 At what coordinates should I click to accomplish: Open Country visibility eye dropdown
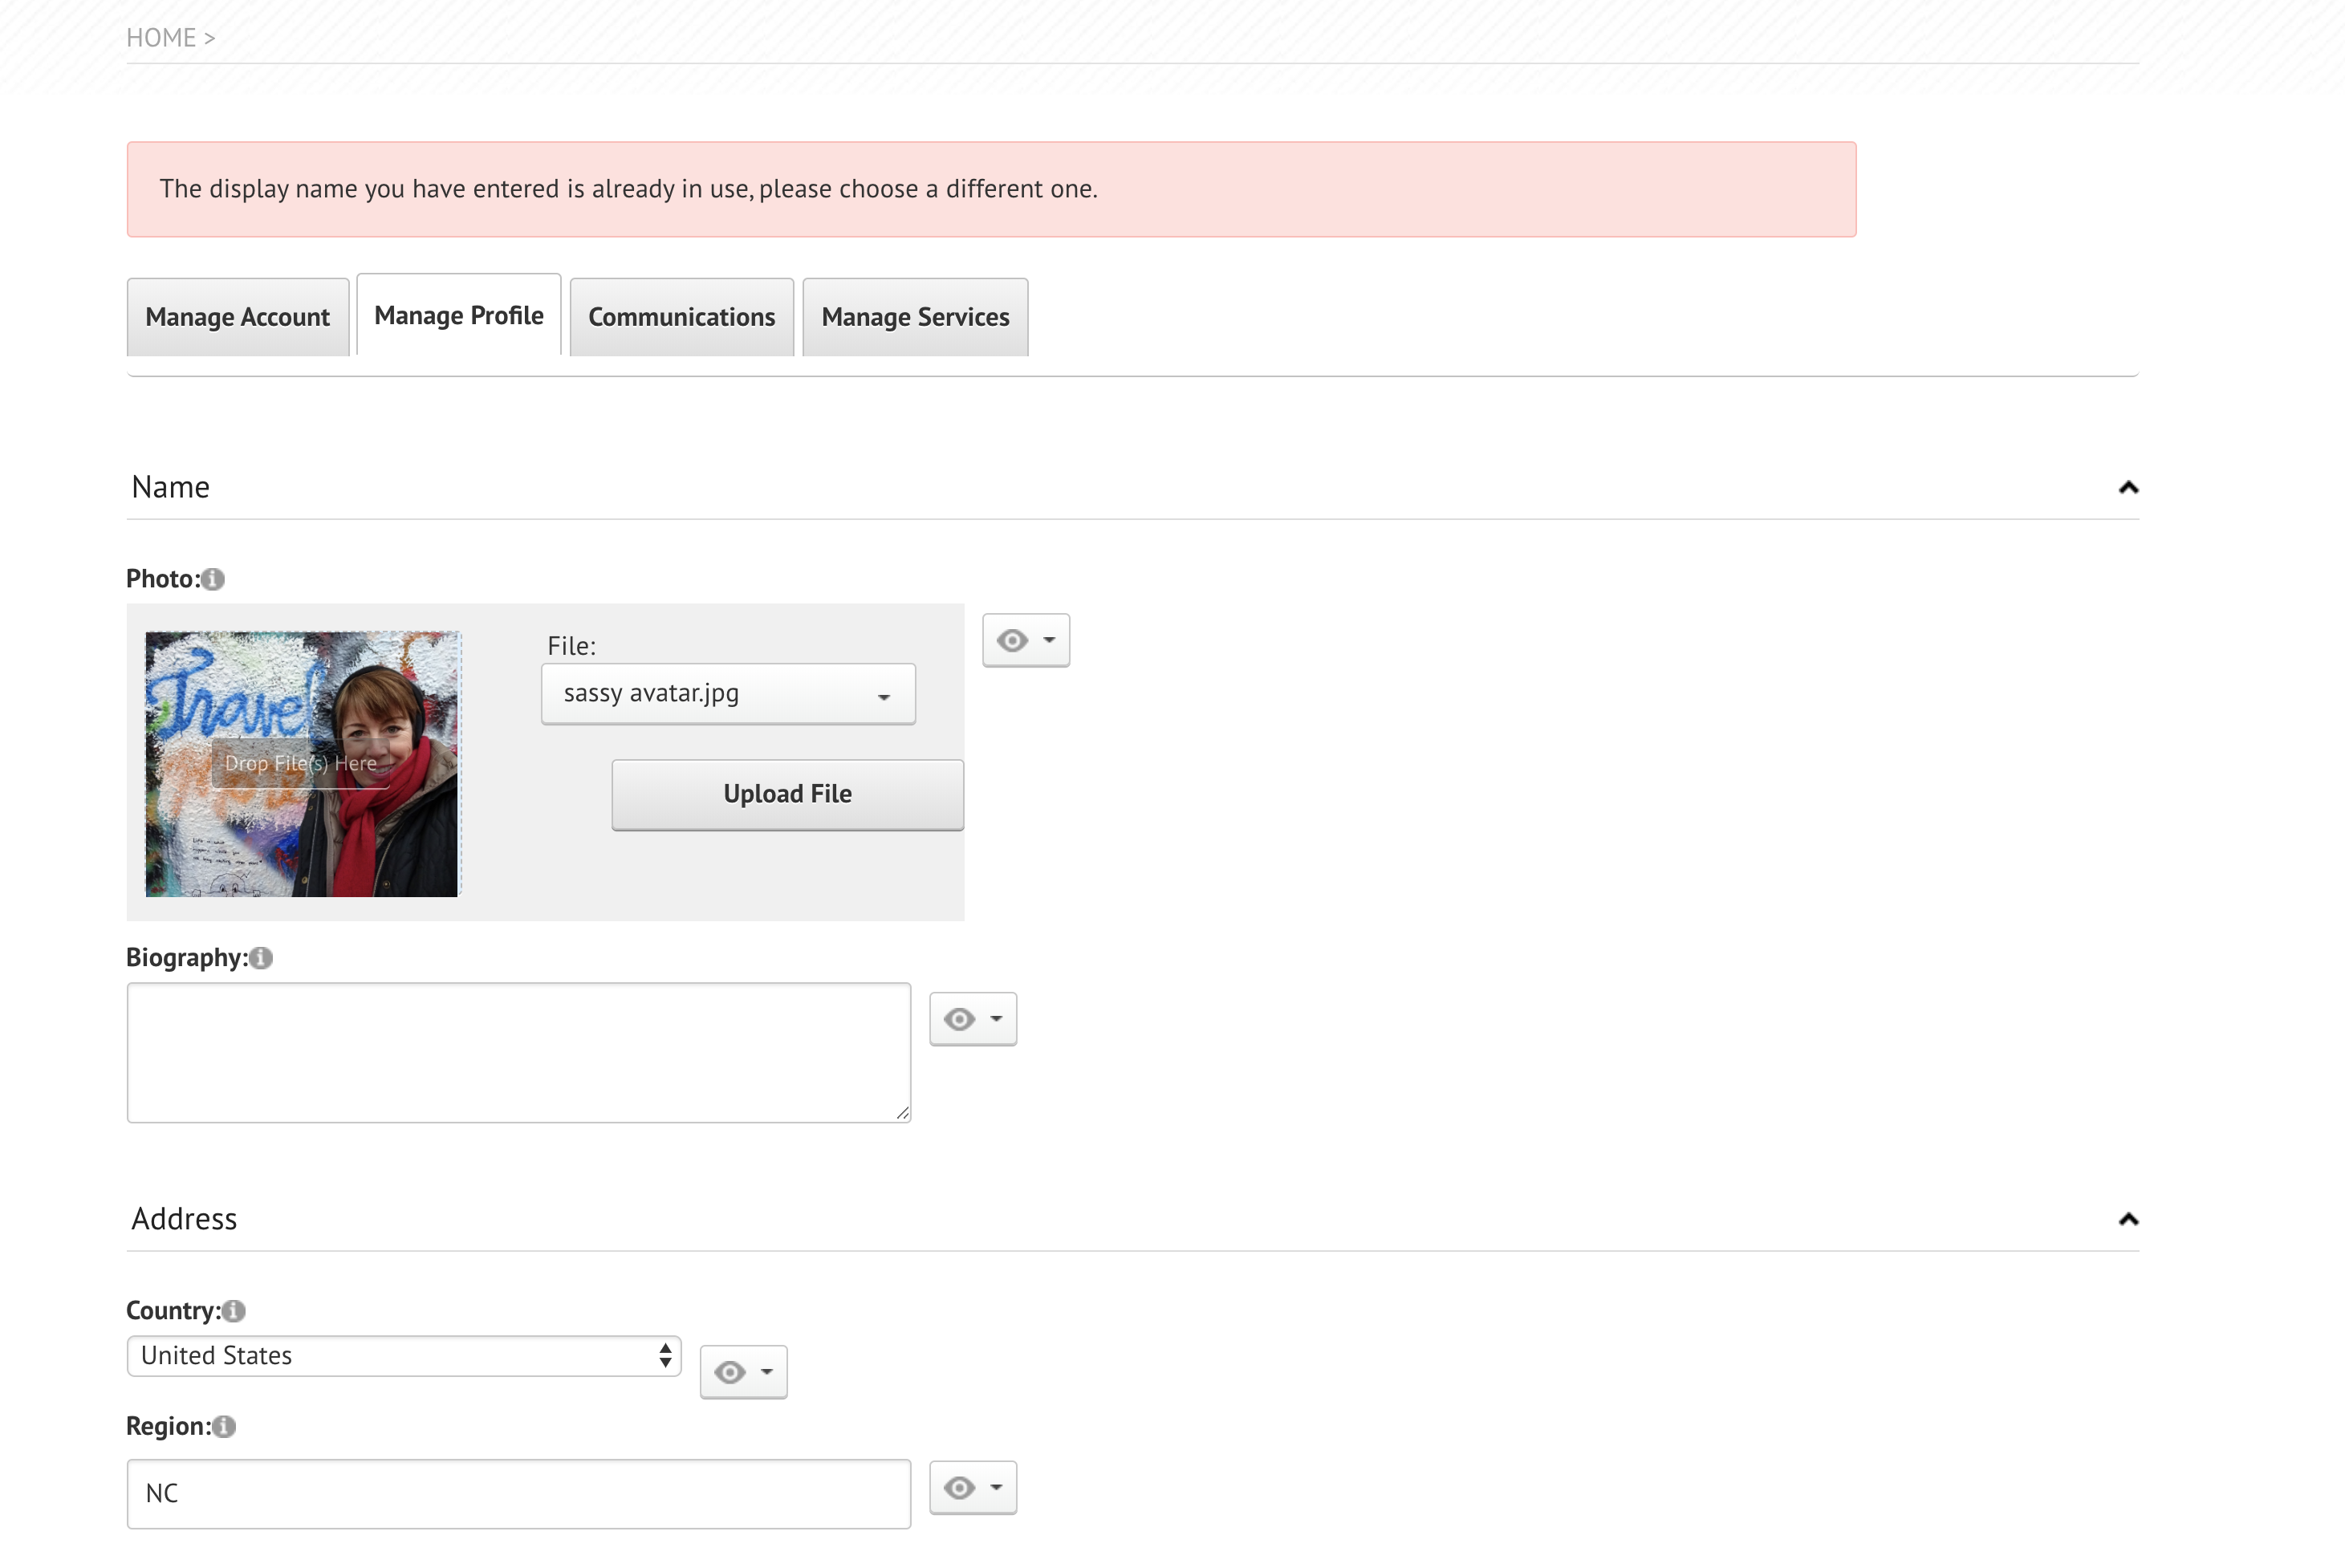(x=743, y=1372)
